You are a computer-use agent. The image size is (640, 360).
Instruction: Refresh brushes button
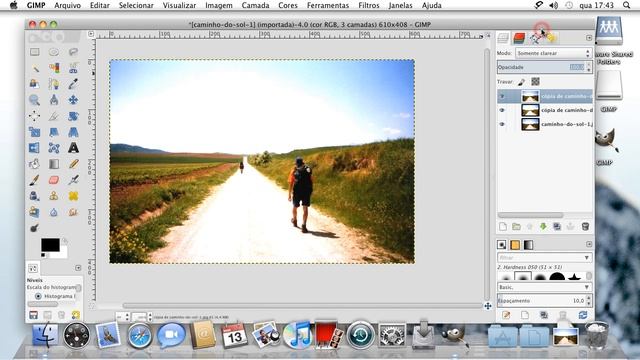[x=583, y=315]
